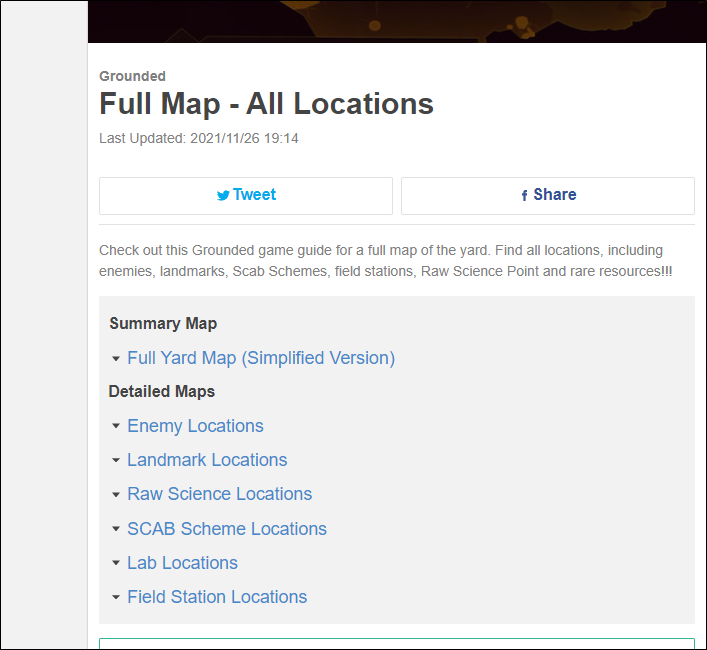The image size is (707, 650).
Task: Click the Last Updated date text
Action: [199, 138]
